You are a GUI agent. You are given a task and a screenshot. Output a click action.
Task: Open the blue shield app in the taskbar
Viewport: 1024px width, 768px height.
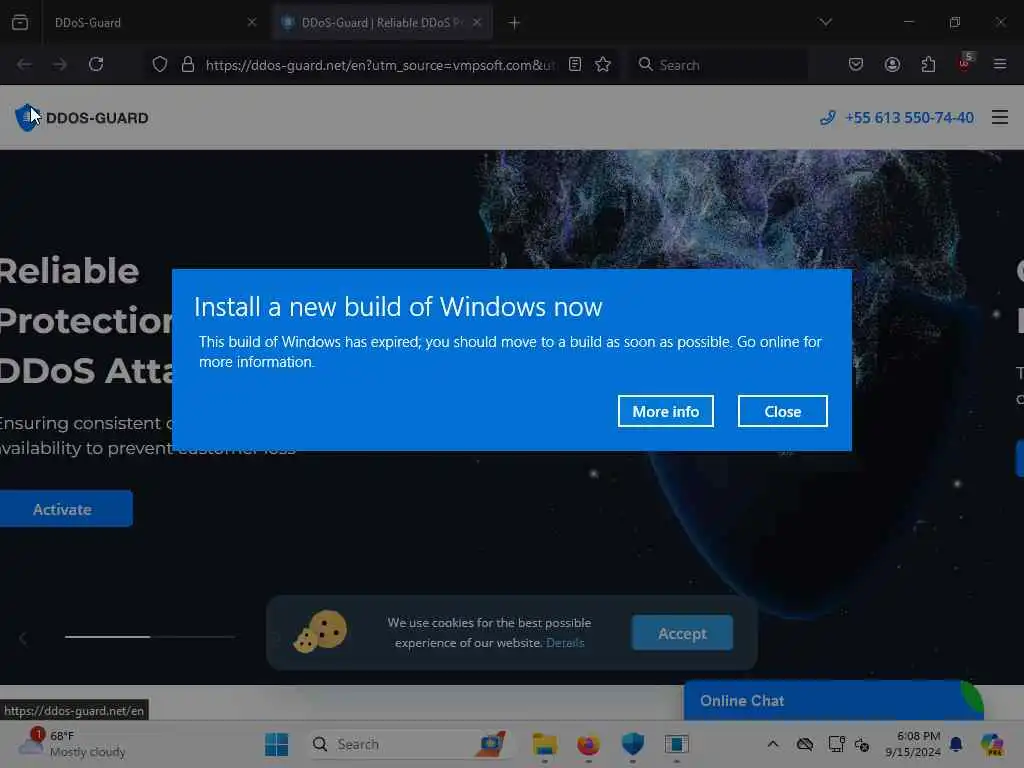coord(632,744)
